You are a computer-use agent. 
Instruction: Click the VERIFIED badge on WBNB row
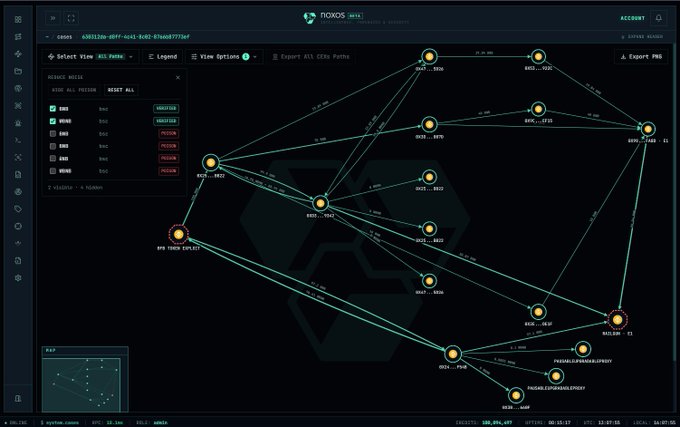166,121
